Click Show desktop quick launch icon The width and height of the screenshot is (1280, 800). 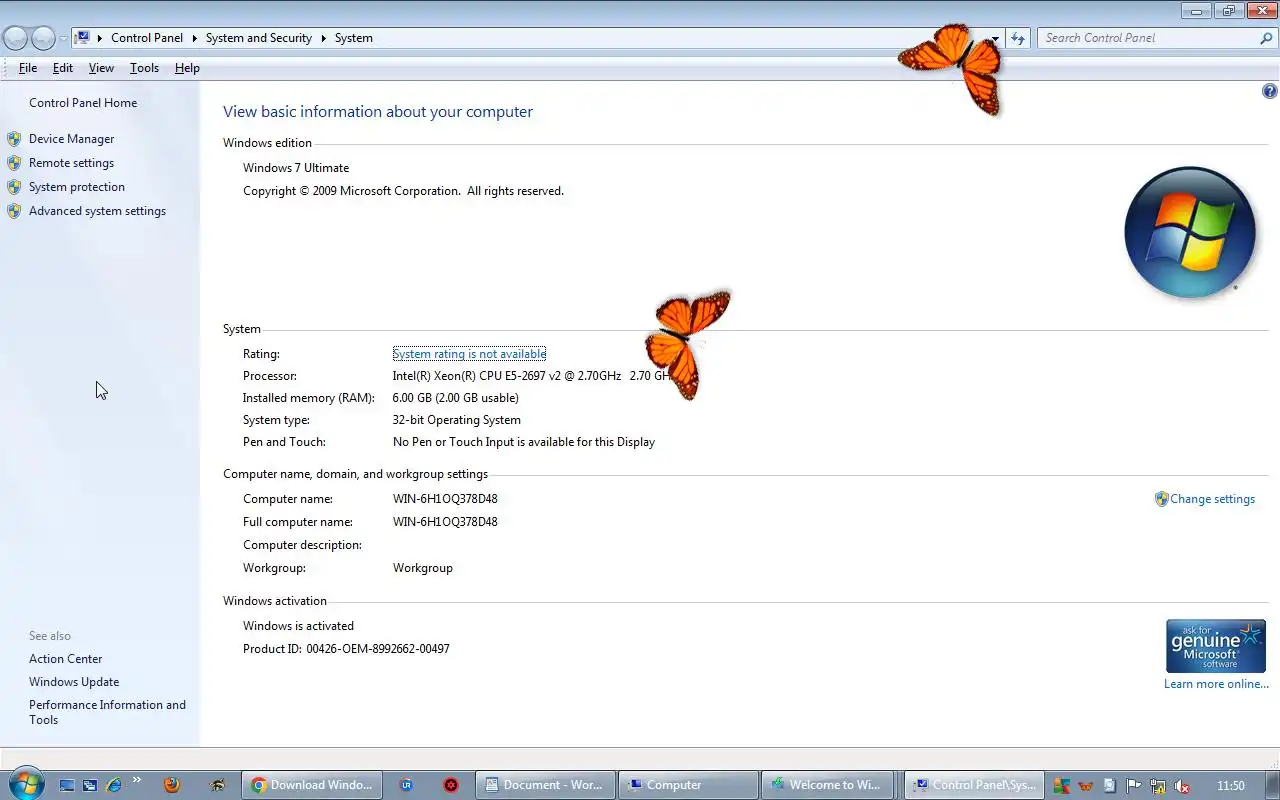pos(67,785)
